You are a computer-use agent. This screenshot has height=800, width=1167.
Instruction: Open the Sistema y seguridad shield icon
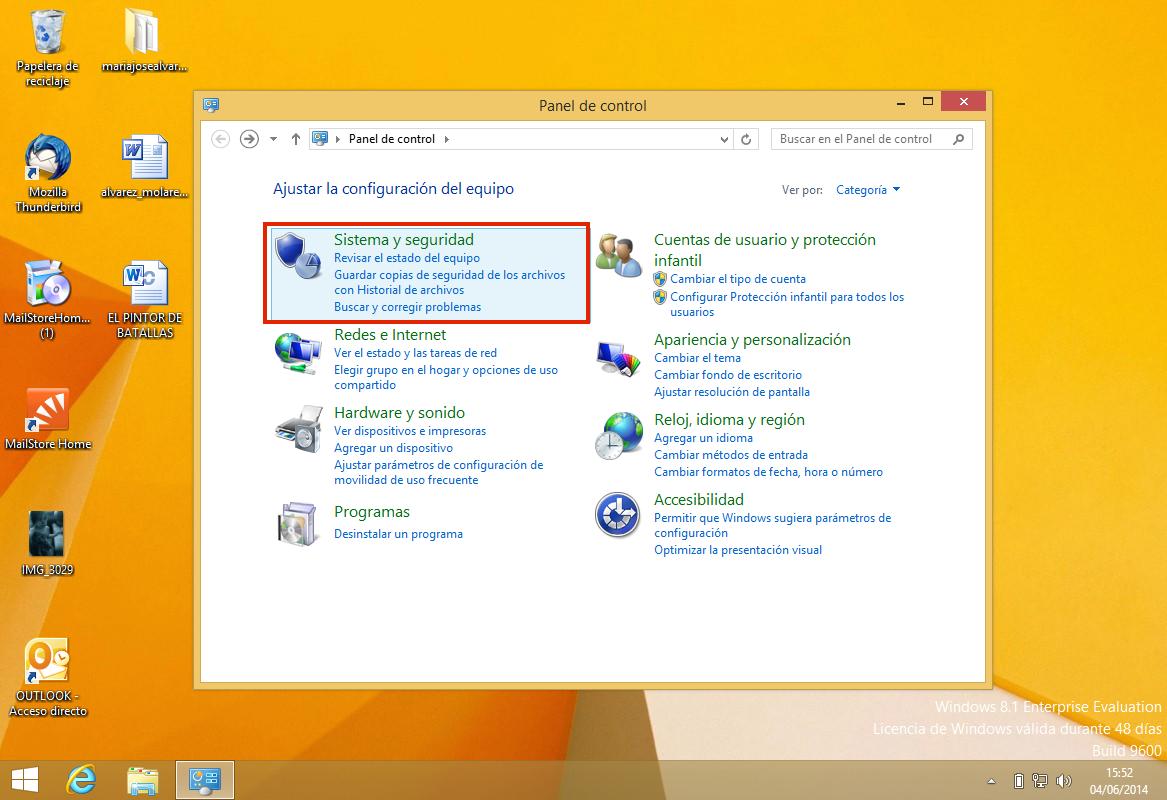[x=296, y=254]
